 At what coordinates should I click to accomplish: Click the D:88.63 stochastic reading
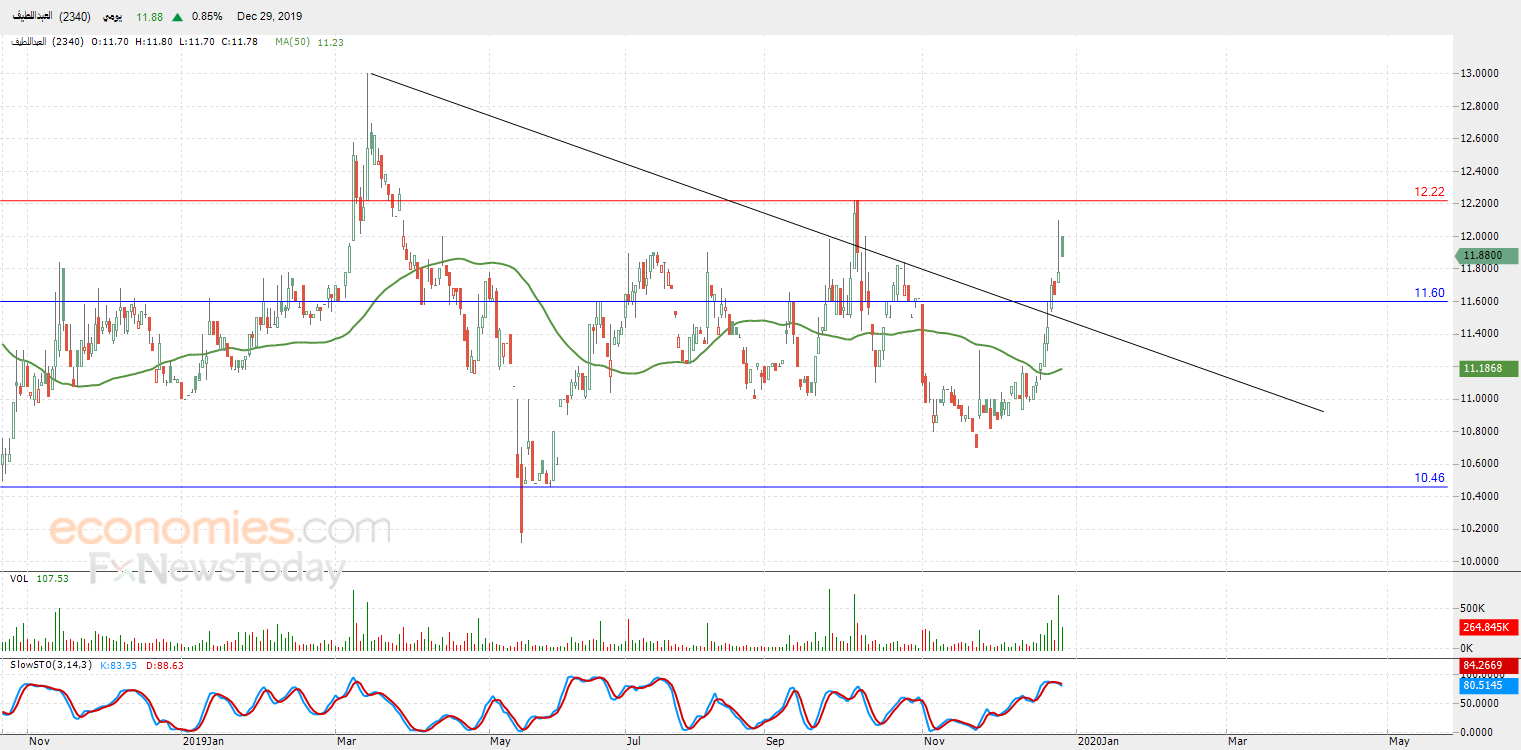pyautogui.click(x=165, y=664)
